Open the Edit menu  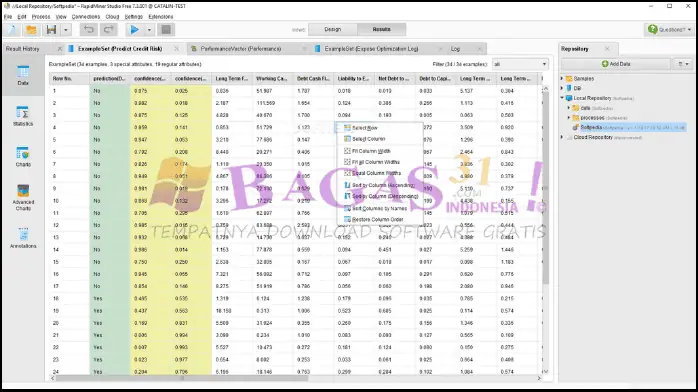[22, 16]
